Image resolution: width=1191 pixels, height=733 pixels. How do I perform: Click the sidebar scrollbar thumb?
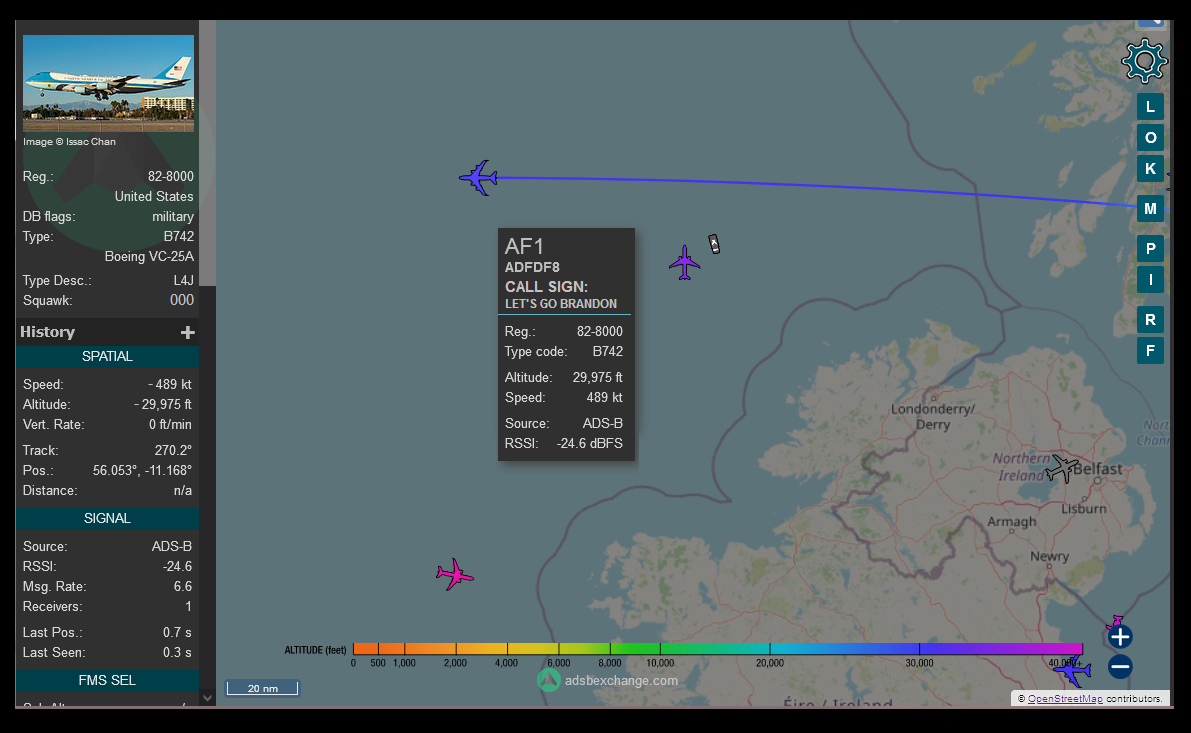pyautogui.click(x=207, y=153)
